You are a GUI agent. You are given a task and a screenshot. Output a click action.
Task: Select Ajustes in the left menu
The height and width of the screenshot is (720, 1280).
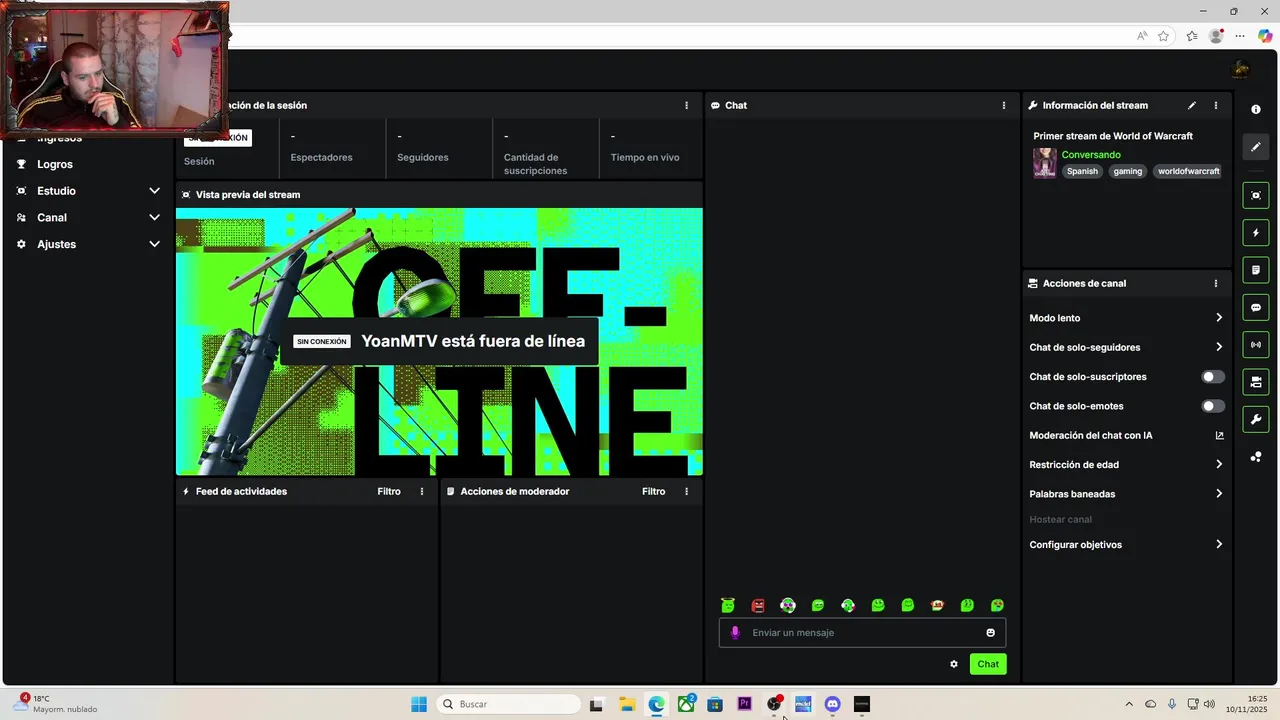point(56,244)
